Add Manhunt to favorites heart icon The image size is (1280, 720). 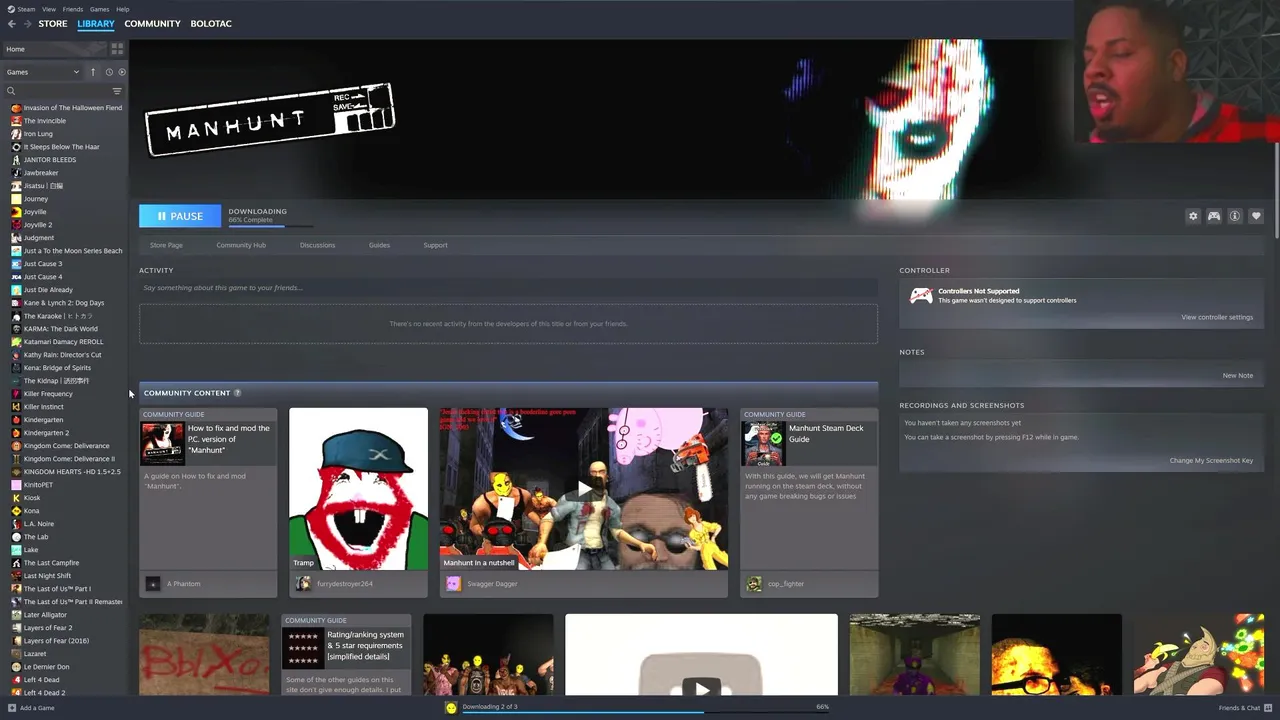click(1256, 216)
